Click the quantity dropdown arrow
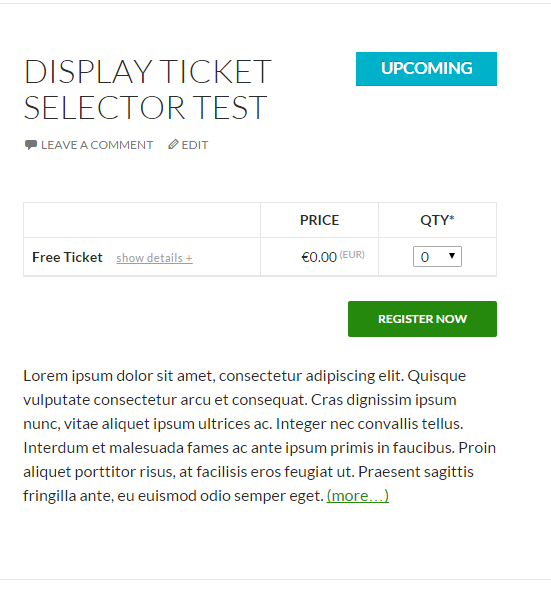The width and height of the screenshot is (551, 601). click(452, 256)
